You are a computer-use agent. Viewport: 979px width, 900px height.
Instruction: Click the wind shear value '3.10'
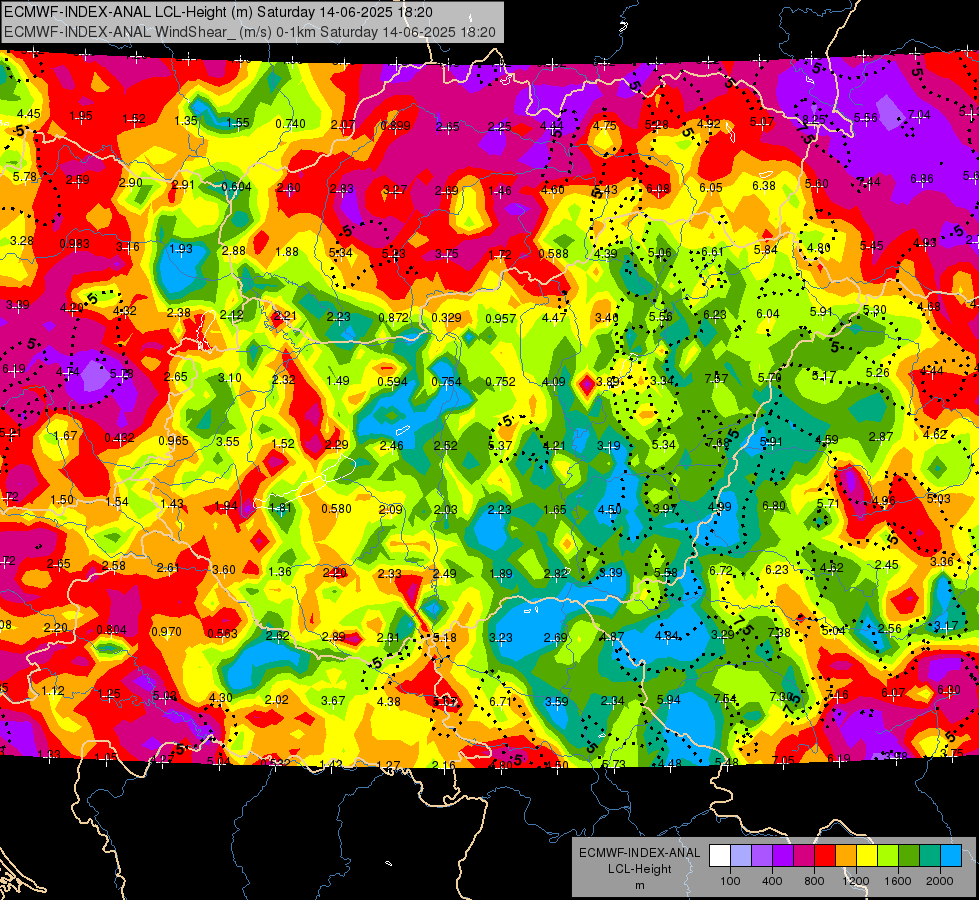tap(230, 378)
